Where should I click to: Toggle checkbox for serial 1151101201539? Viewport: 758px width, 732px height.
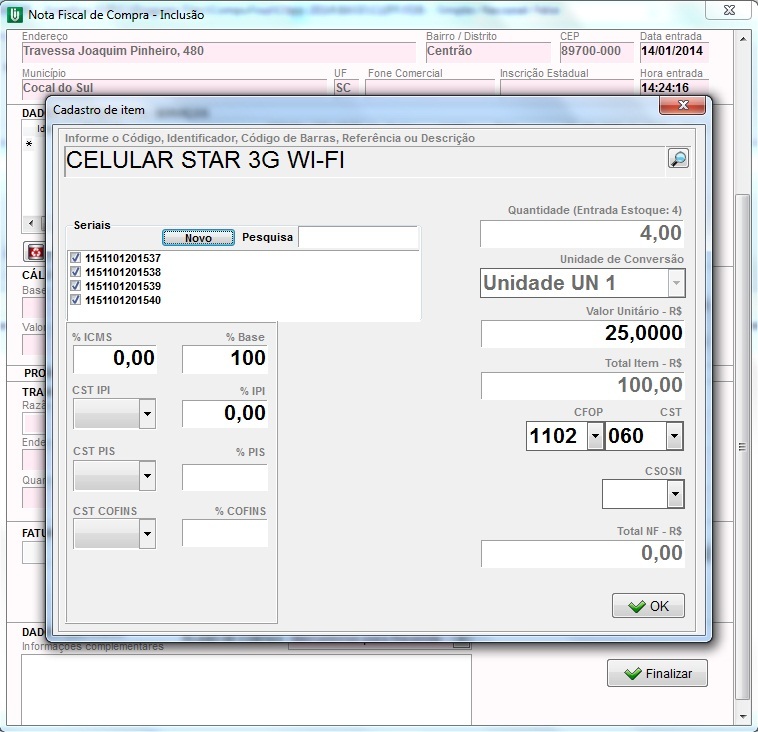click(76, 286)
